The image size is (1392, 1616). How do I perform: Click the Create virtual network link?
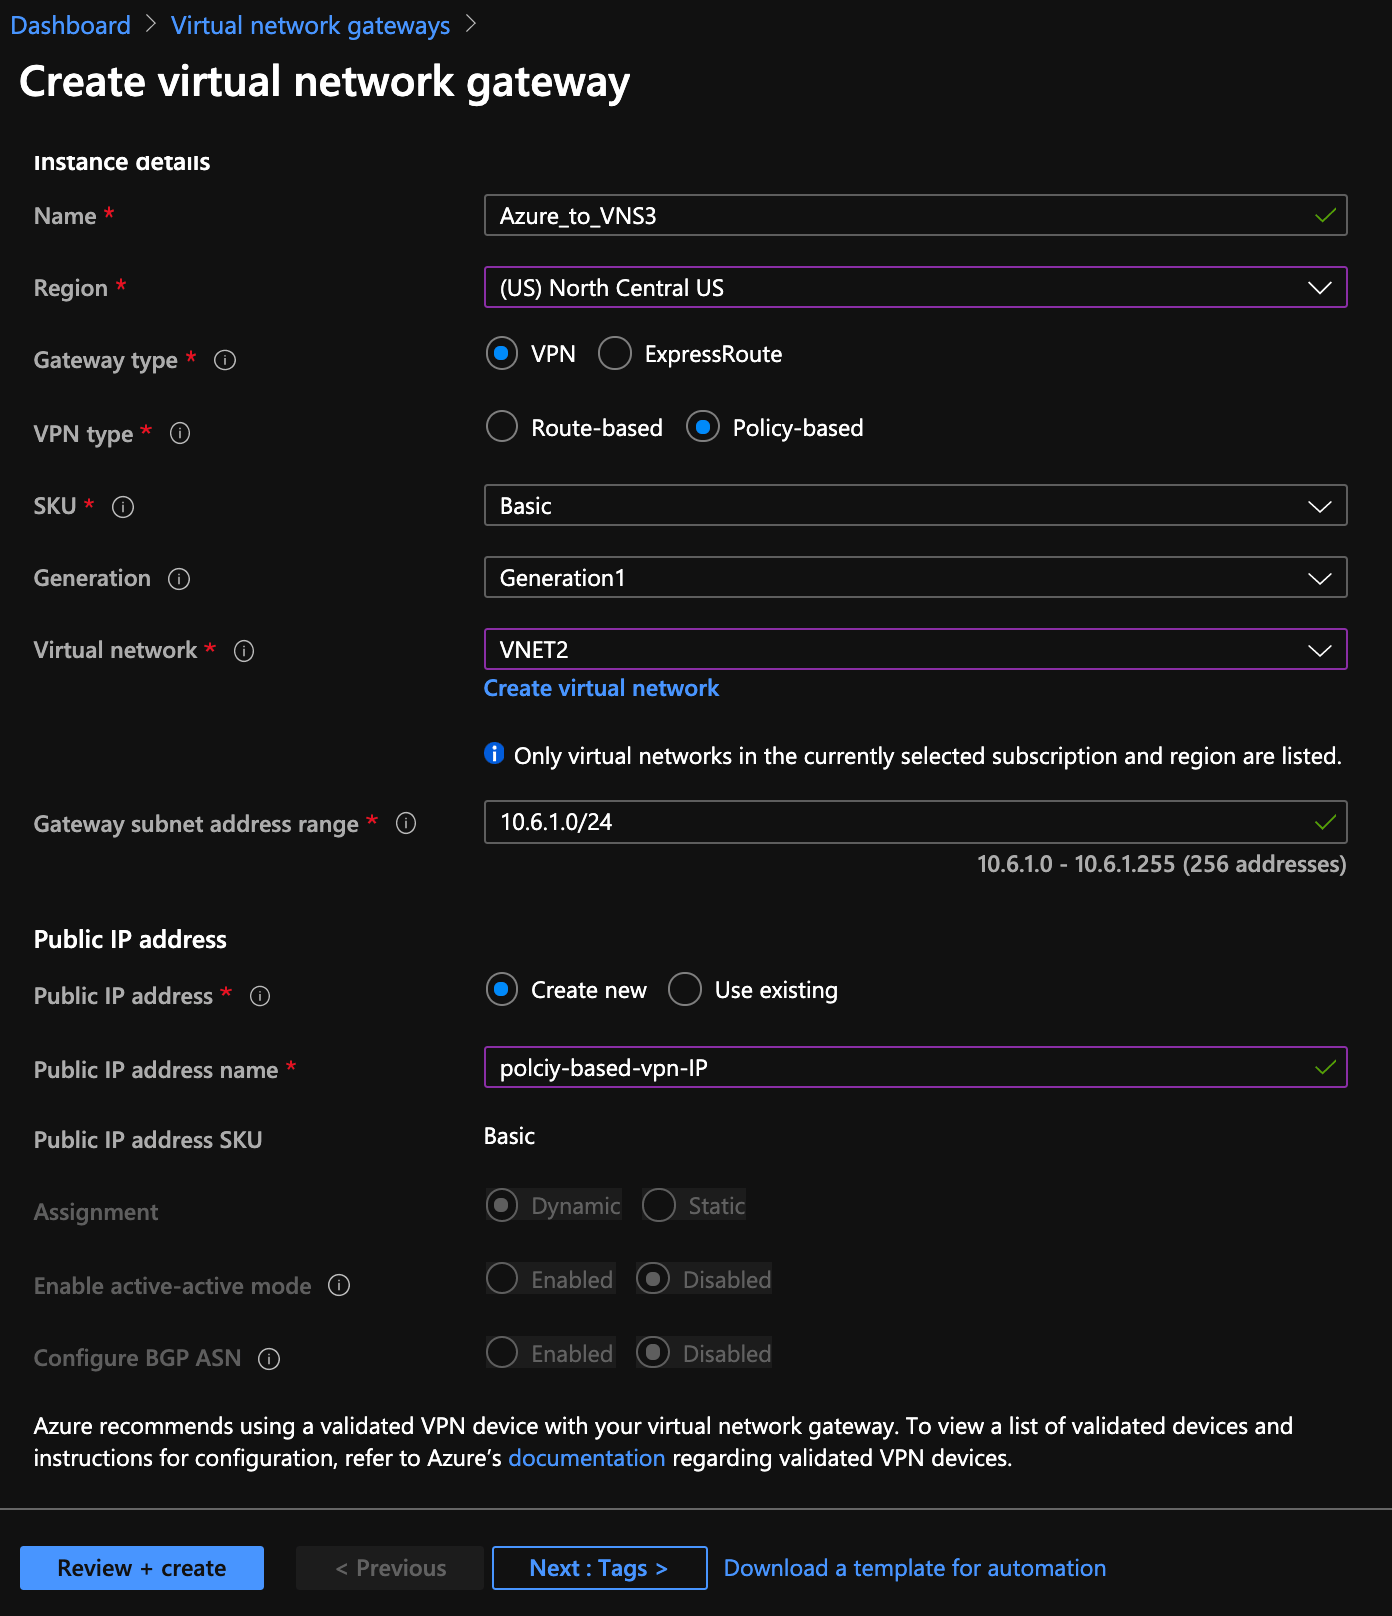601,688
